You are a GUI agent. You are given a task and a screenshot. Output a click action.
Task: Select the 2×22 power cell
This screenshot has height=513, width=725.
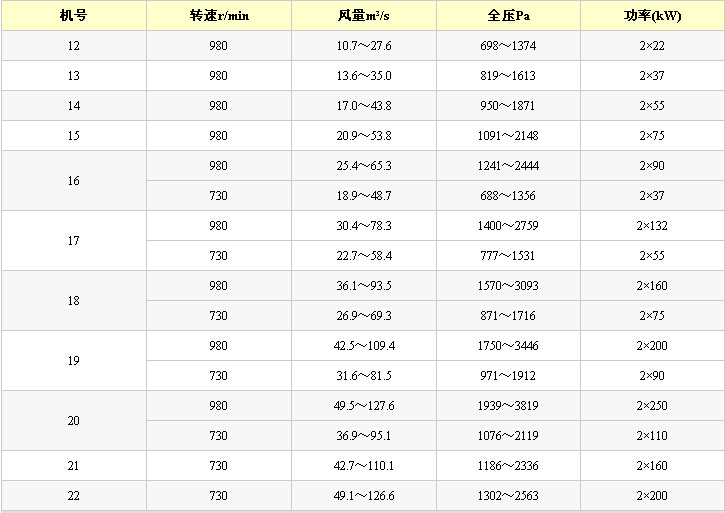pos(652,46)
